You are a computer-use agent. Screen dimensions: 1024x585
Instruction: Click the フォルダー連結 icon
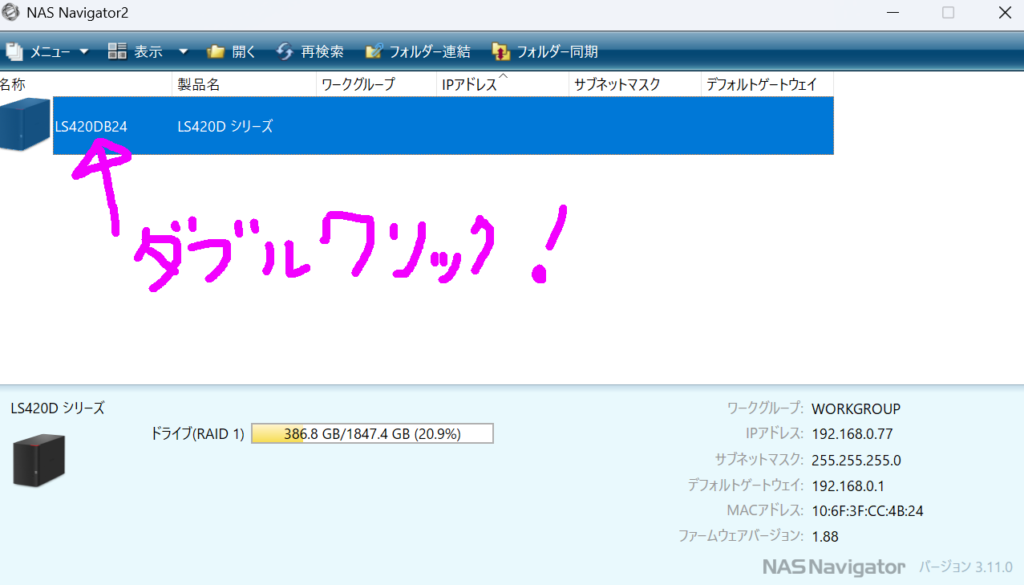click(x=374, y=52)
